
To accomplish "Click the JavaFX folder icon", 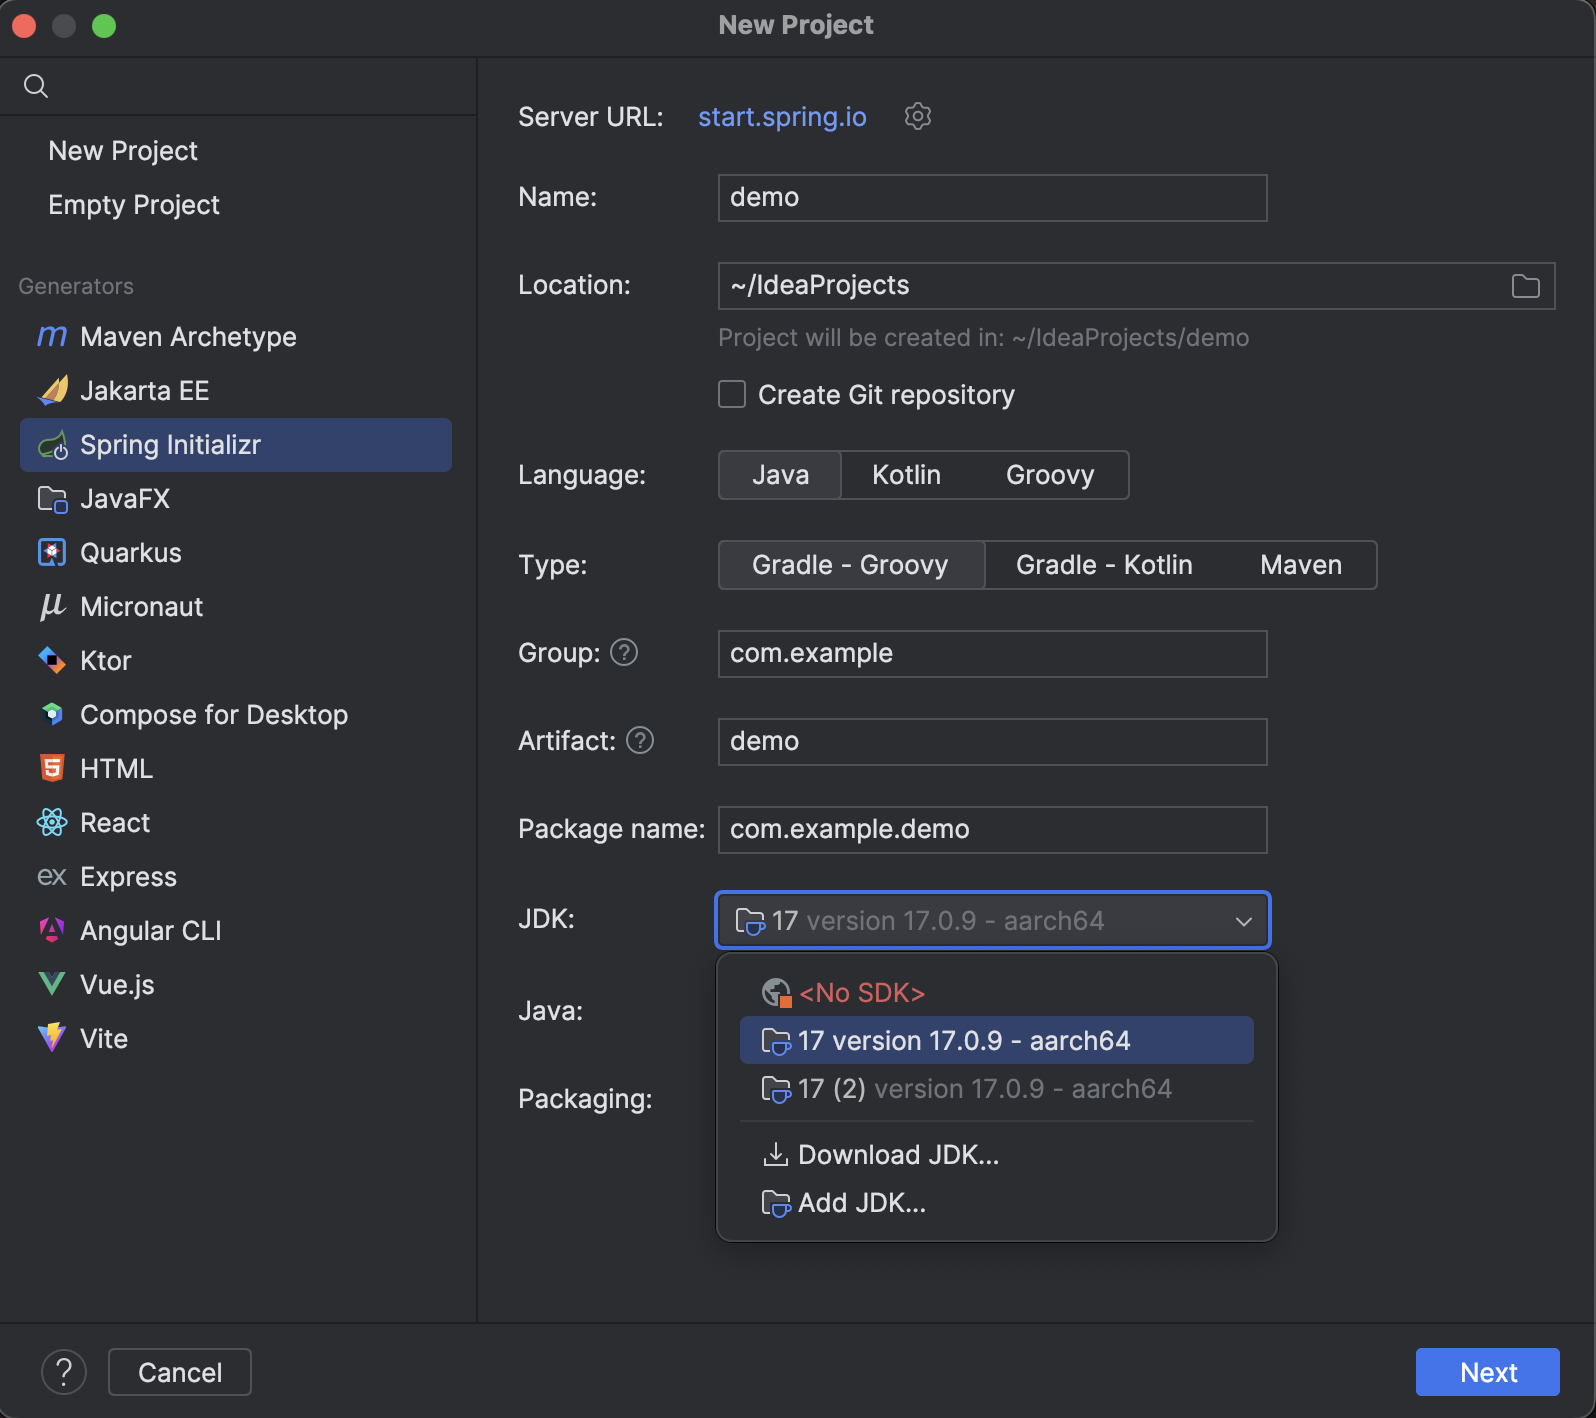I will click(x=53, y=499).
